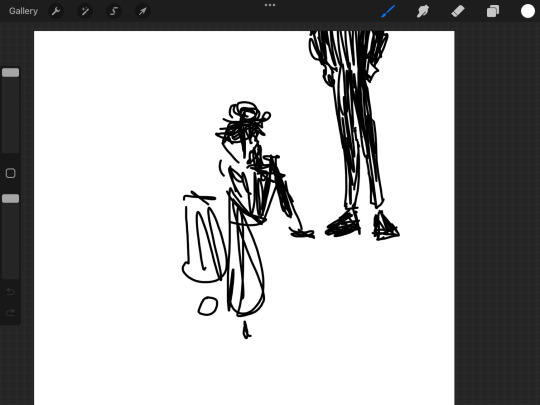Activate the Selection S-shaped tool
The image size is (540, 405).
114,11
